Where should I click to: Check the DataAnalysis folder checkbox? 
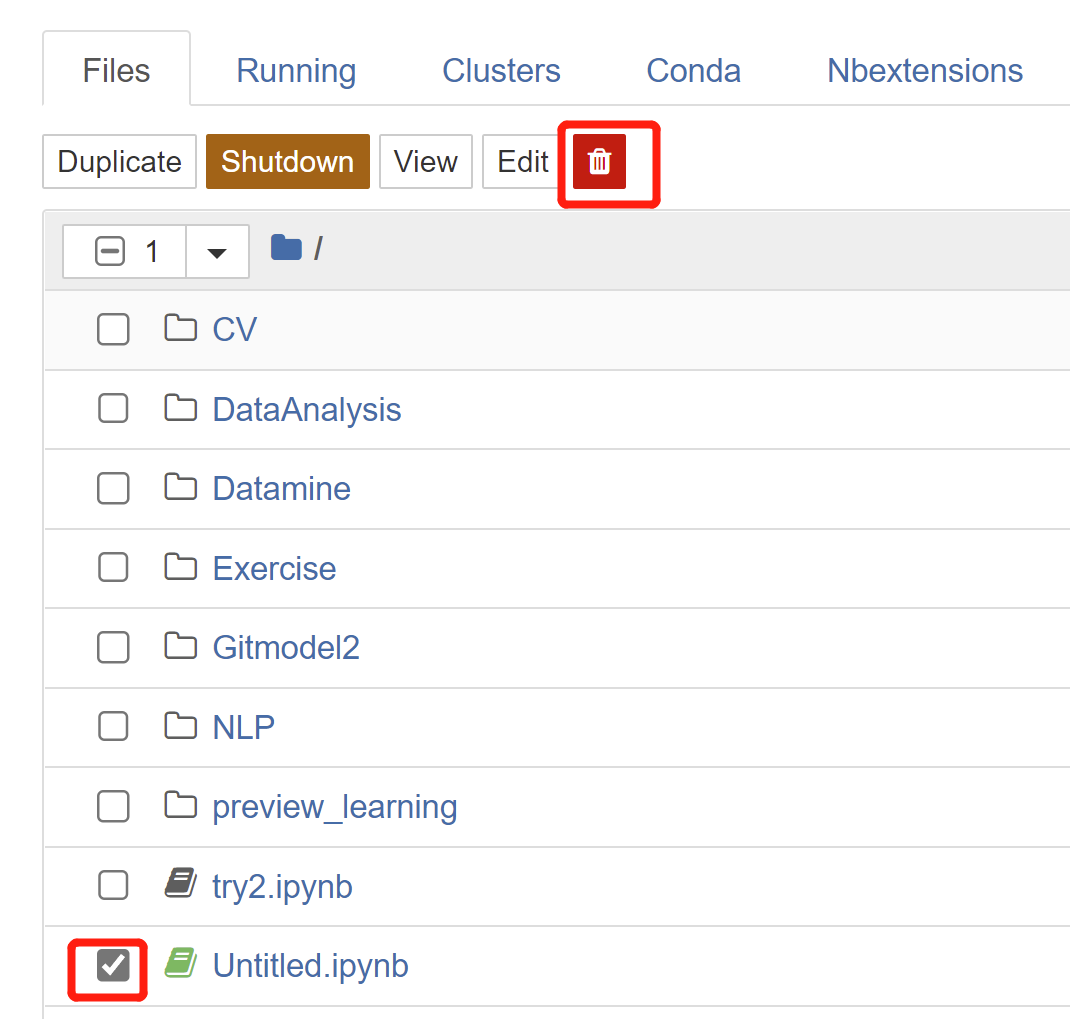coord(113,408)
